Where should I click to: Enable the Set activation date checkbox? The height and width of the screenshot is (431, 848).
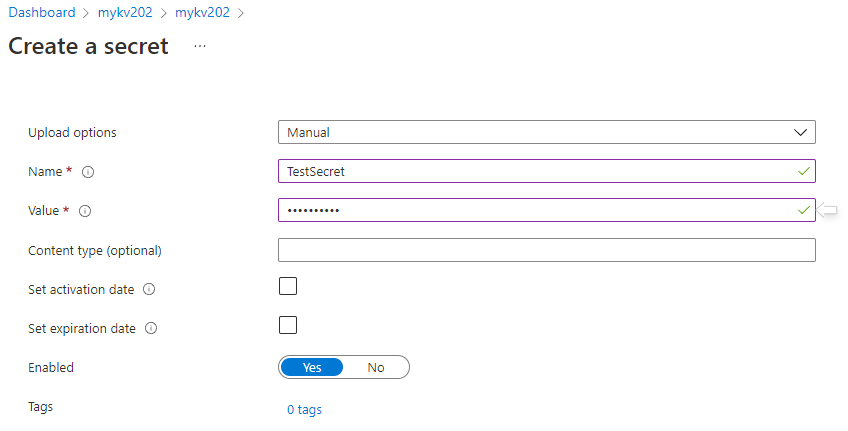288,286
